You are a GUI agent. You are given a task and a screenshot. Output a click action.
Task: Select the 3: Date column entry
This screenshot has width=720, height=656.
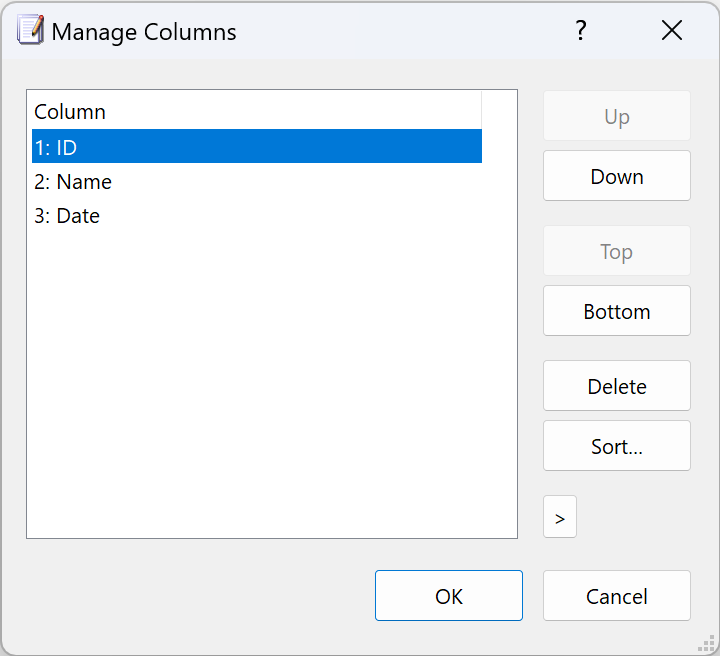[257, 216]
